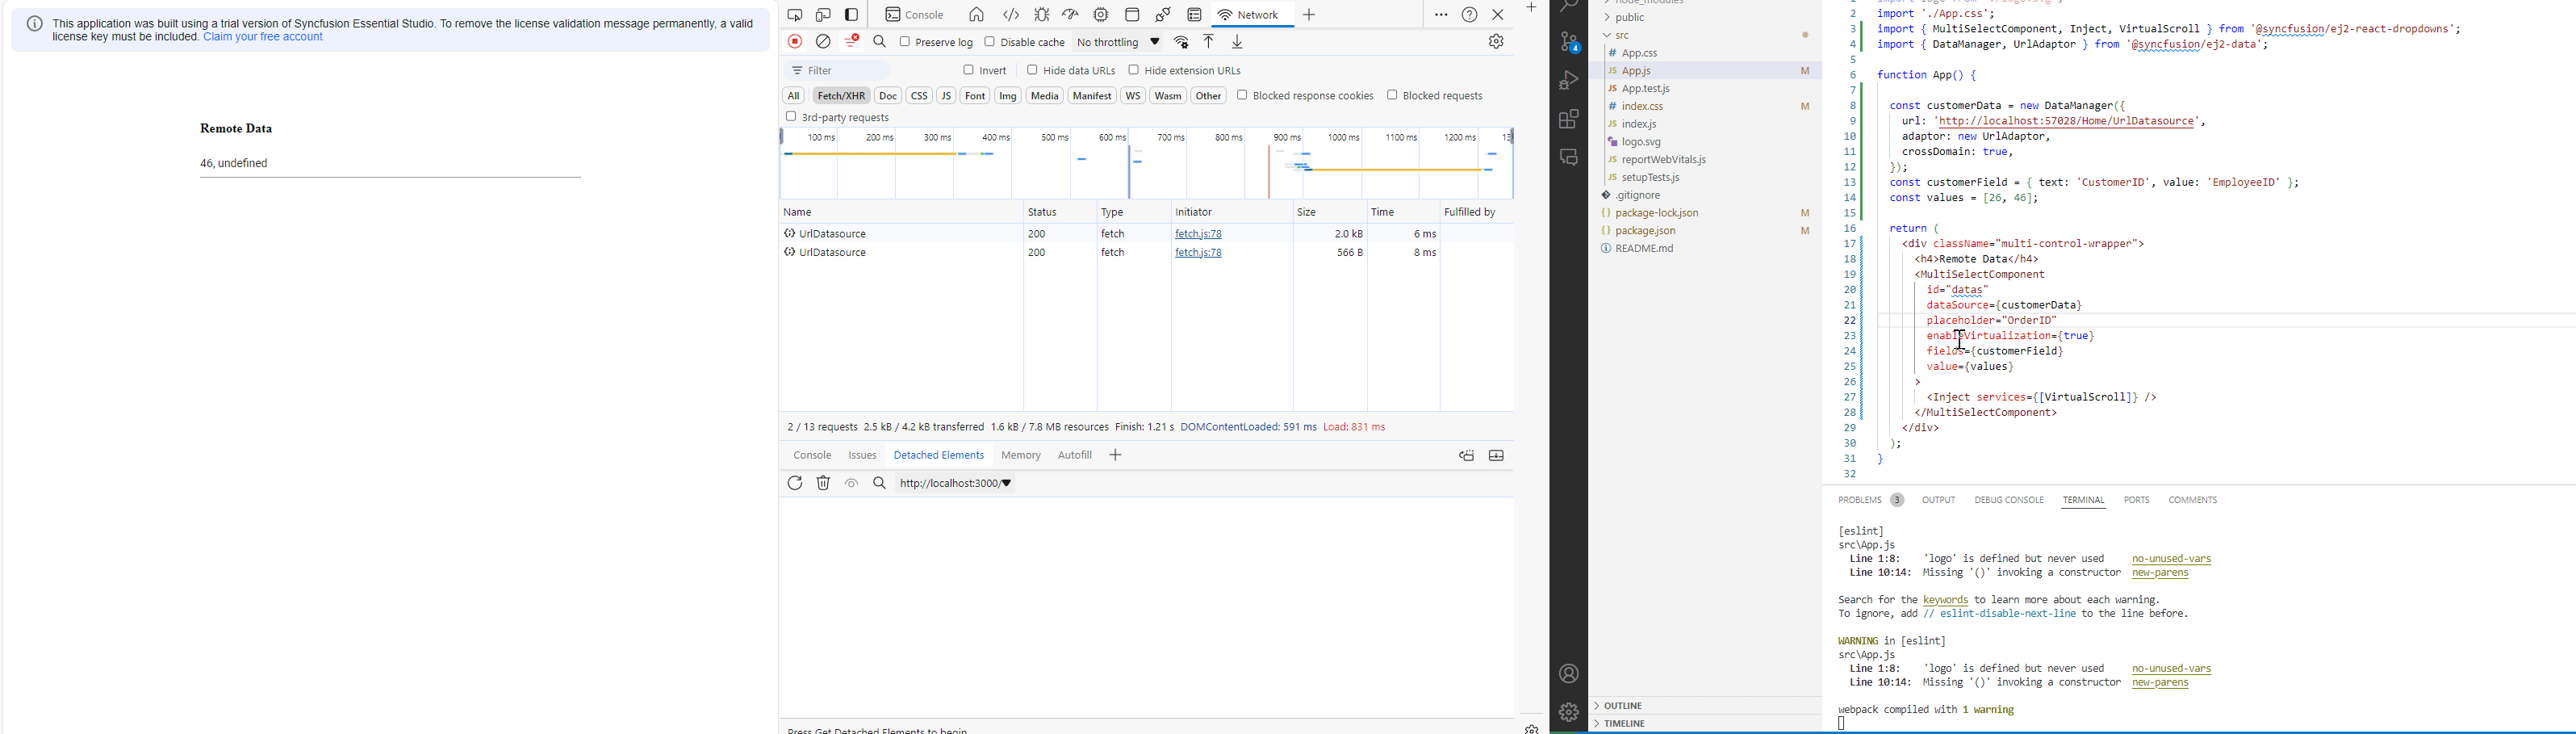Tick the Hide data URLs checkbox
This screenshot has width=2576, height=734.
coord(1033,70)
